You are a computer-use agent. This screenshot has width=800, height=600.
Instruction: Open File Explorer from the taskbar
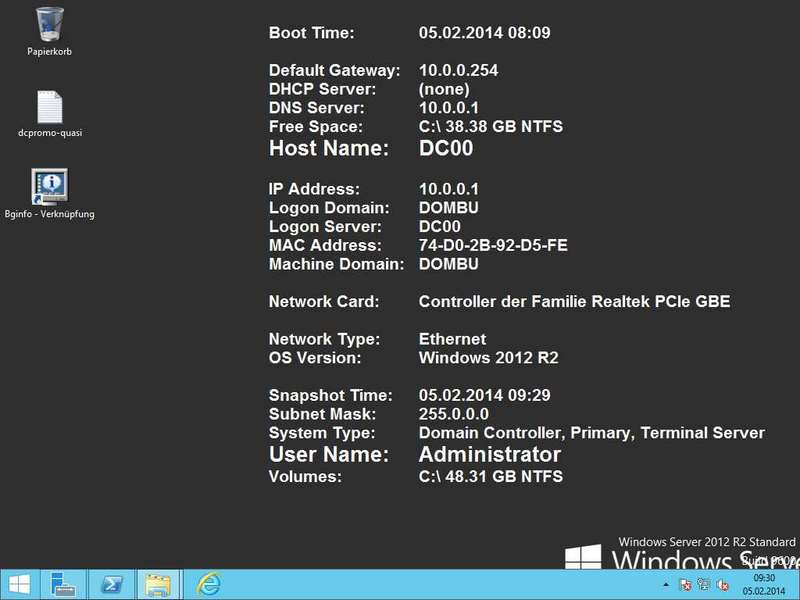click(x=159, y=585)
